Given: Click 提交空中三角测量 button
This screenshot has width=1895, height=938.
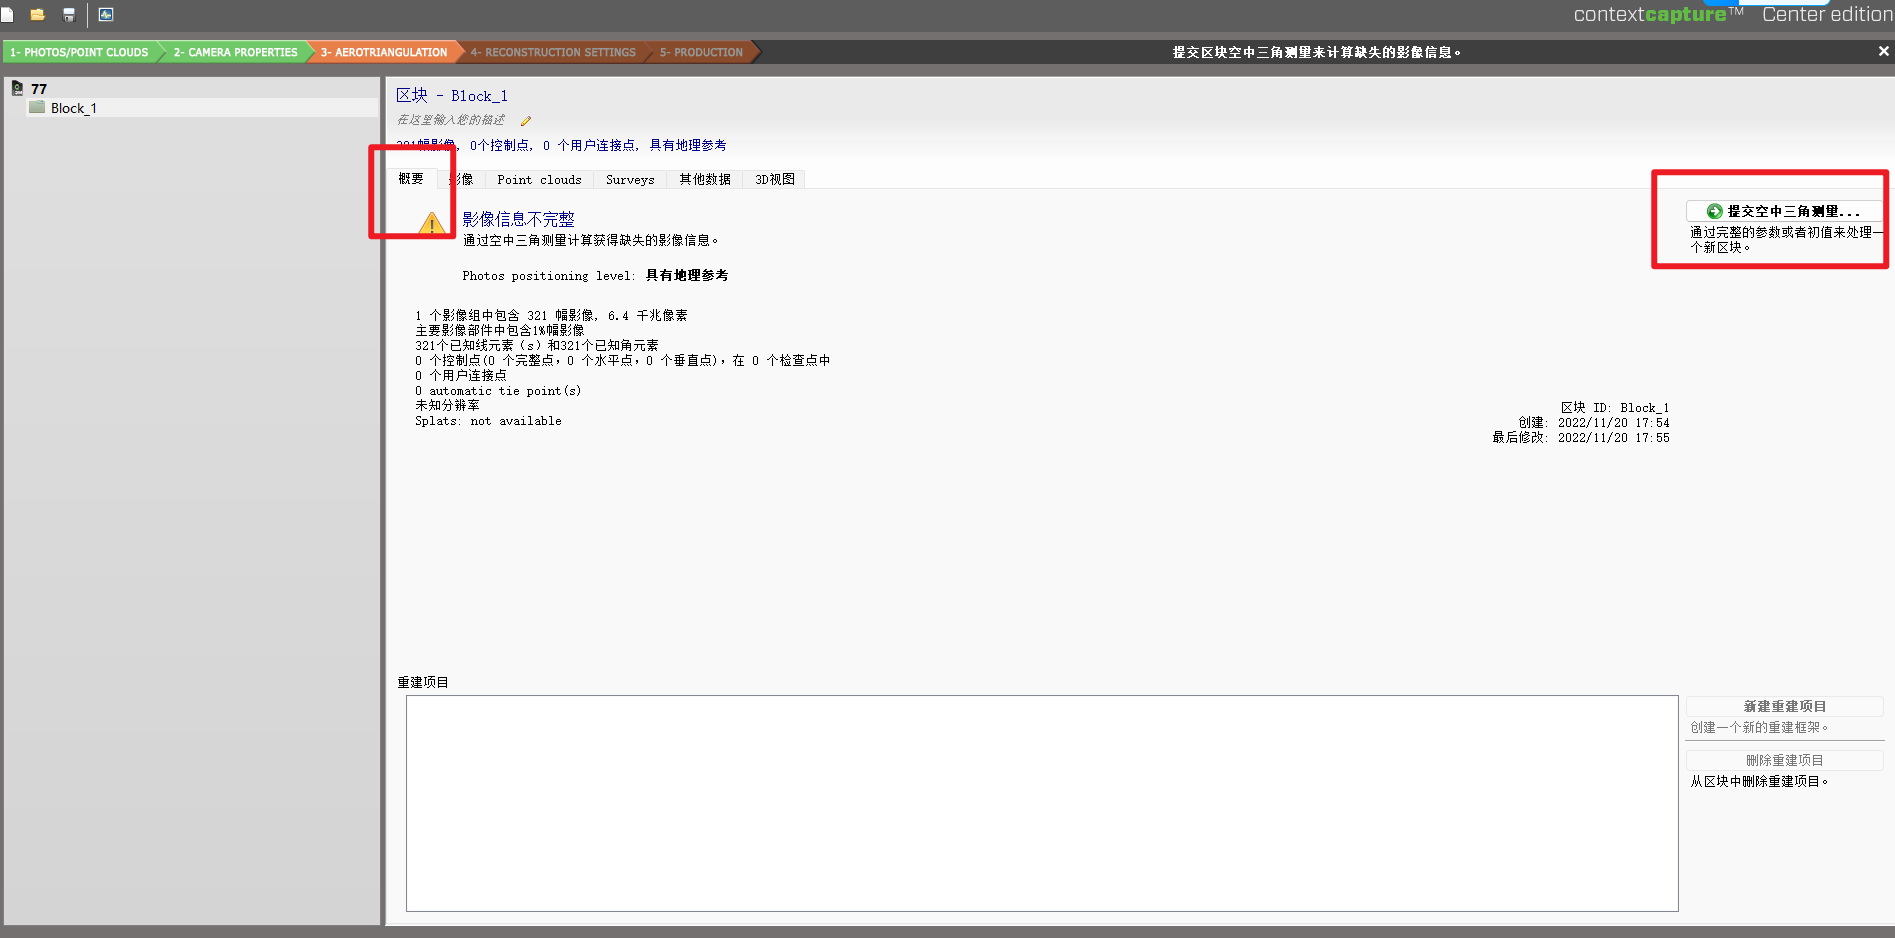Looking at the screenshot, I should [1784, 211].
